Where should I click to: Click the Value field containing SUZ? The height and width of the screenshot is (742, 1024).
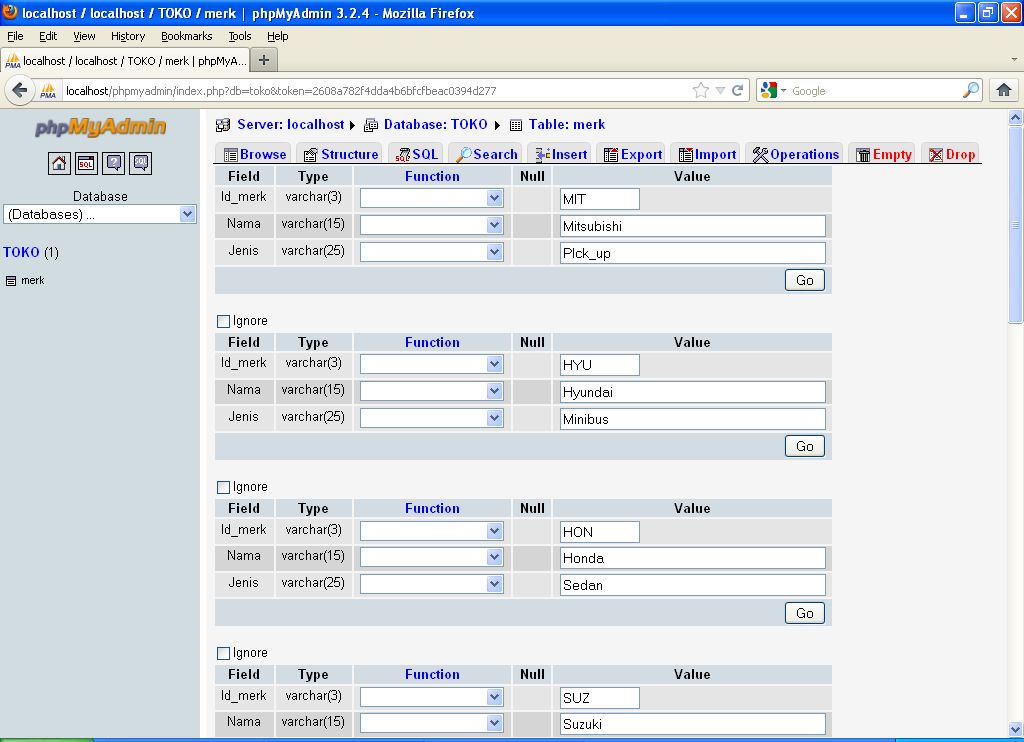(x=600, y=698)
